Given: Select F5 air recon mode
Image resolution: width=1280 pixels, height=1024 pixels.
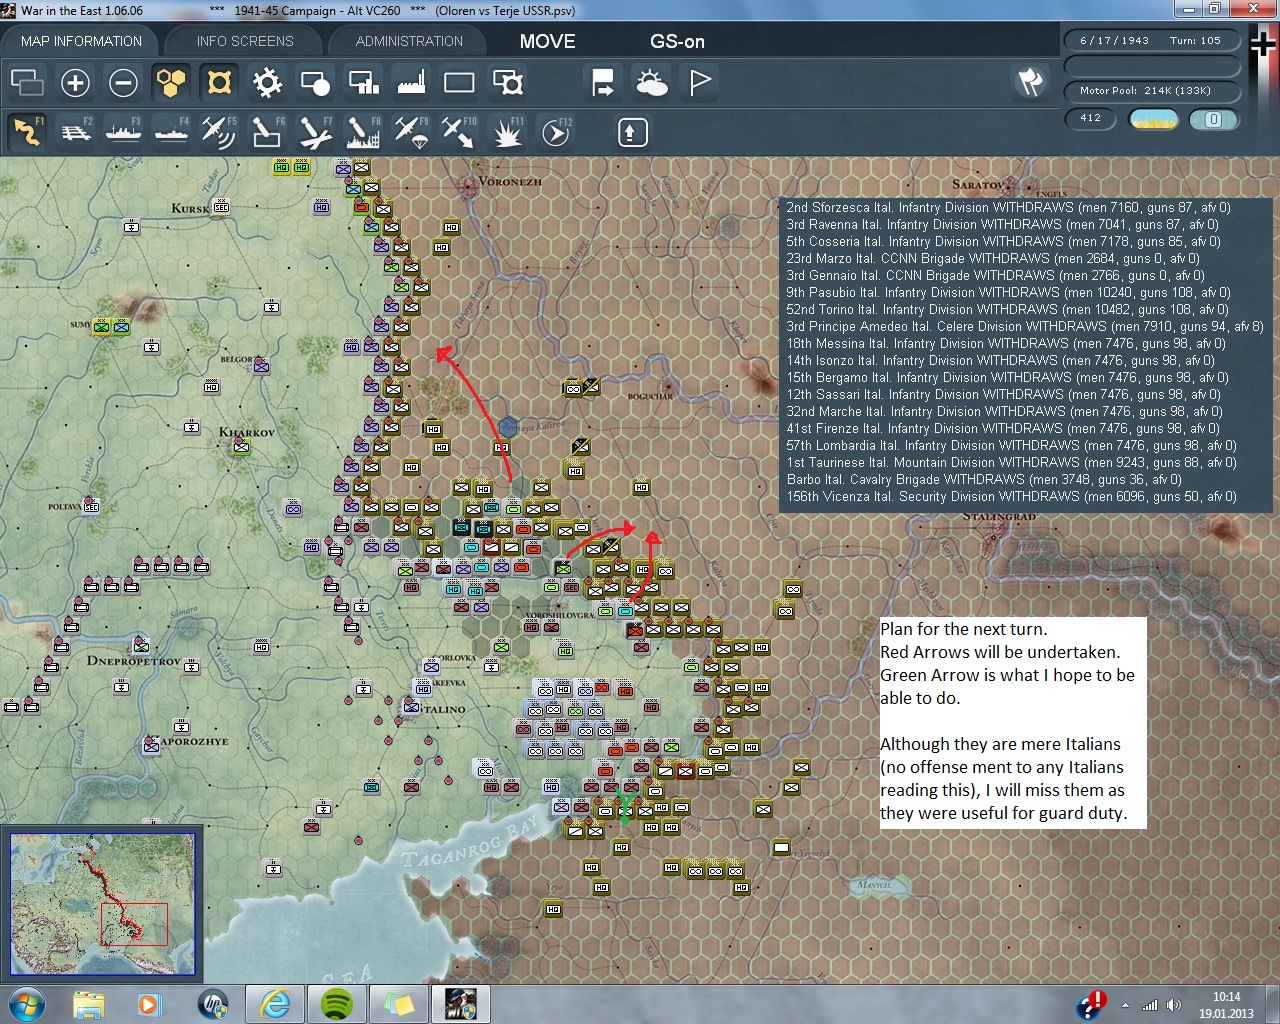Looking at the screenshot, I should pyautogui.click(x=219, y=131).
